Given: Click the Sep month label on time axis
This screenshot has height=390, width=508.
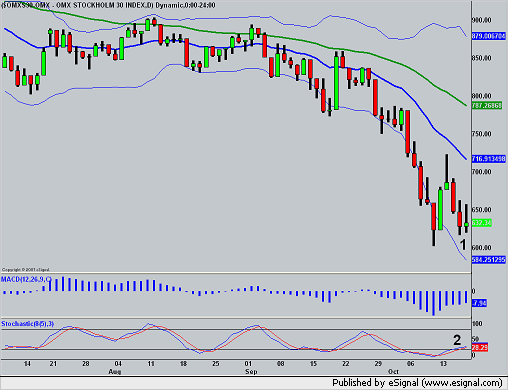Looking at the screenshot, I should click(251, 372).
